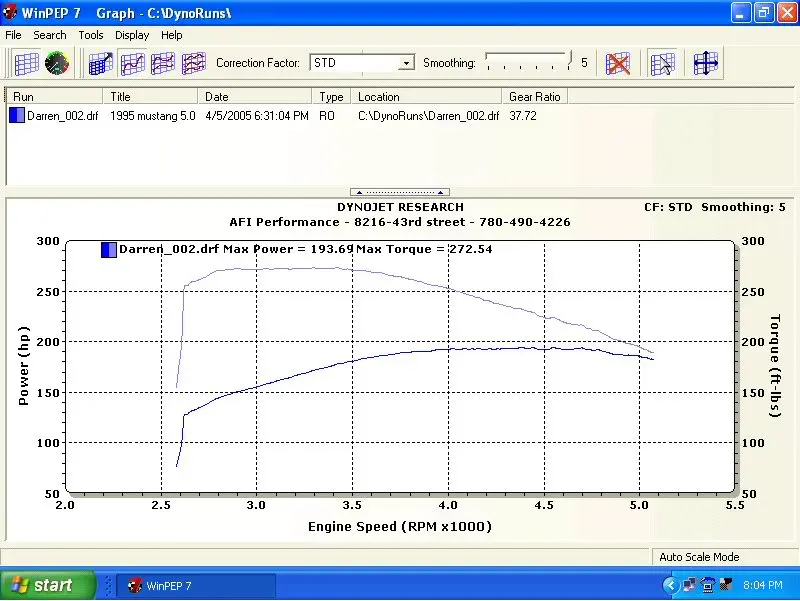
Task: Click the network computers tray icon
Action: pyautogui.click(x=688, y=585)
